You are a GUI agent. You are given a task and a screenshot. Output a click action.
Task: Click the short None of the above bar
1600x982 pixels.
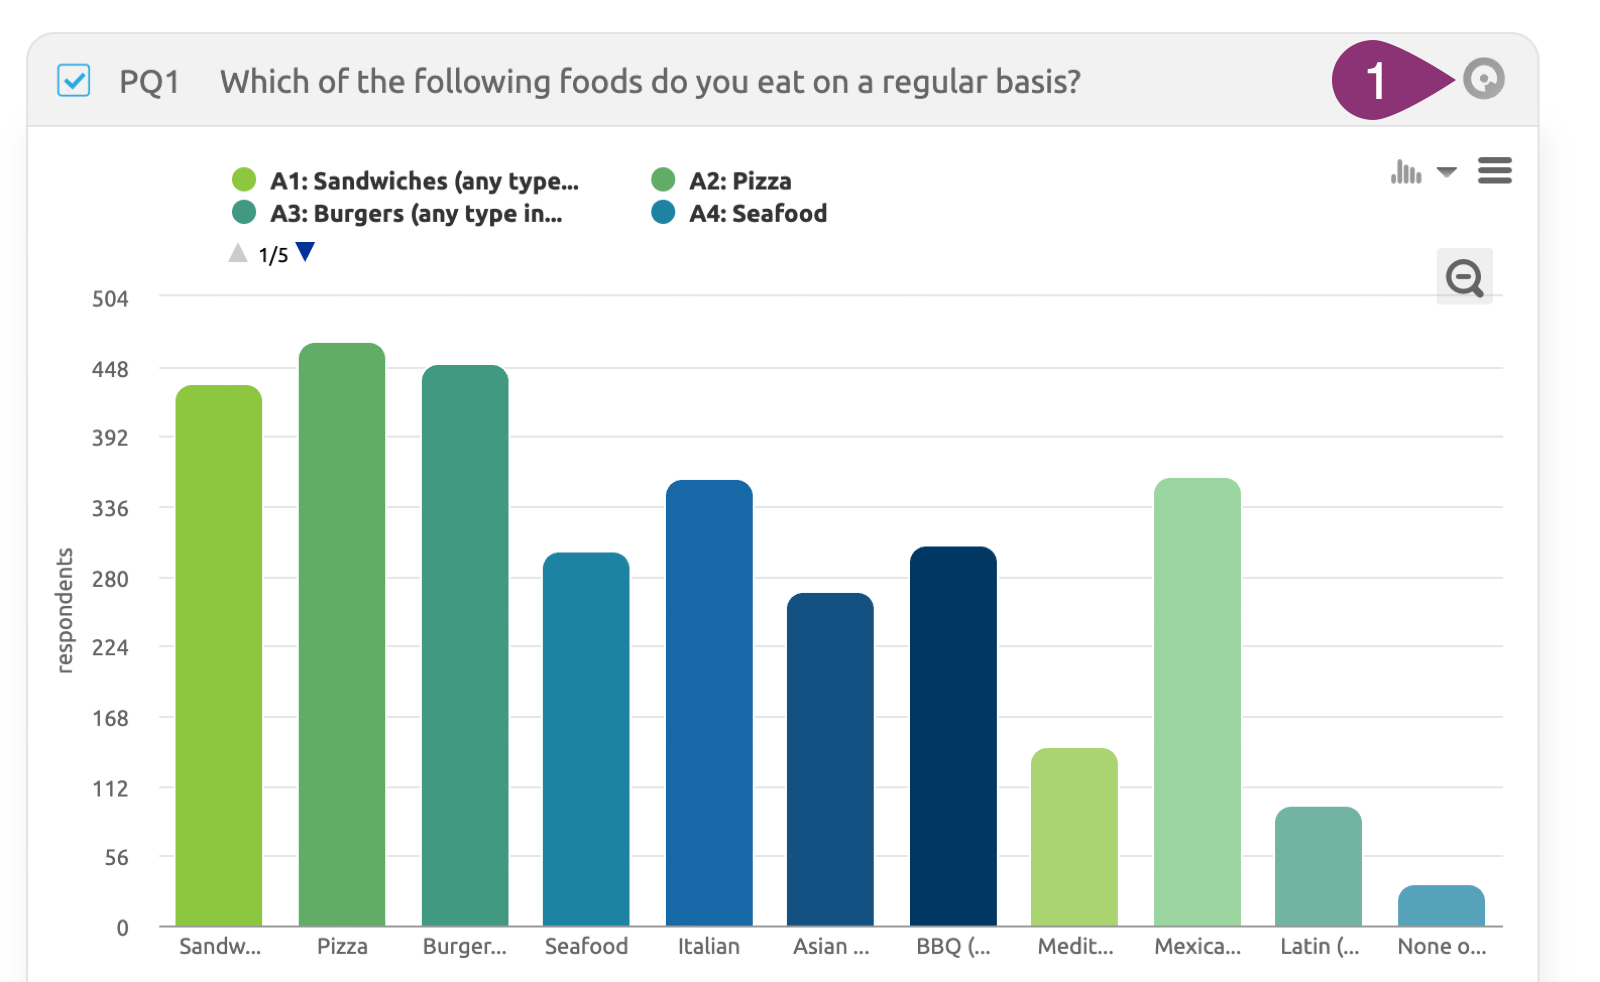pos(1441,906)
